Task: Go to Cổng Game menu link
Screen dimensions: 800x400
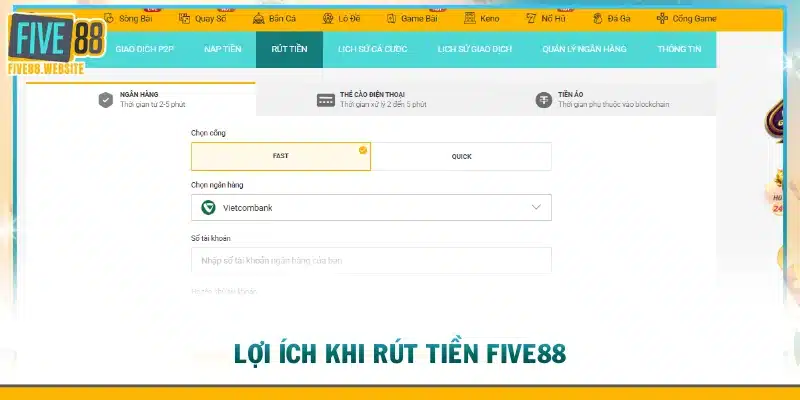Action: 694,19
